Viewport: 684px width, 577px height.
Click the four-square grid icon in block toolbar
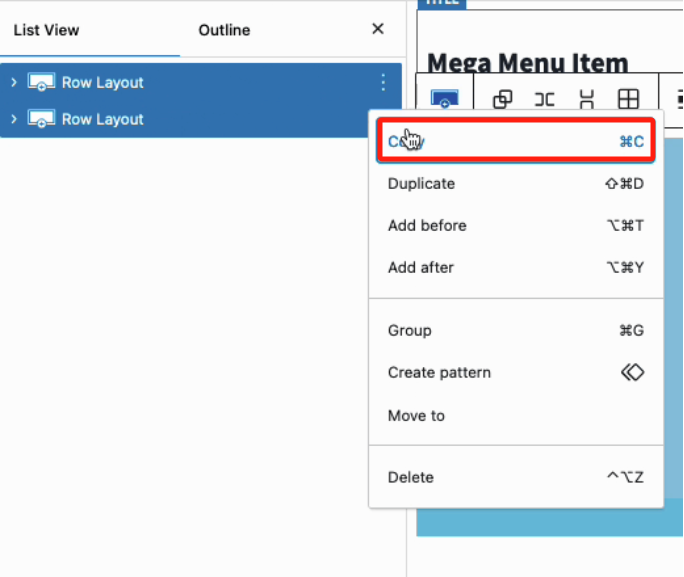pyautogui.click(x=628, y=98)
